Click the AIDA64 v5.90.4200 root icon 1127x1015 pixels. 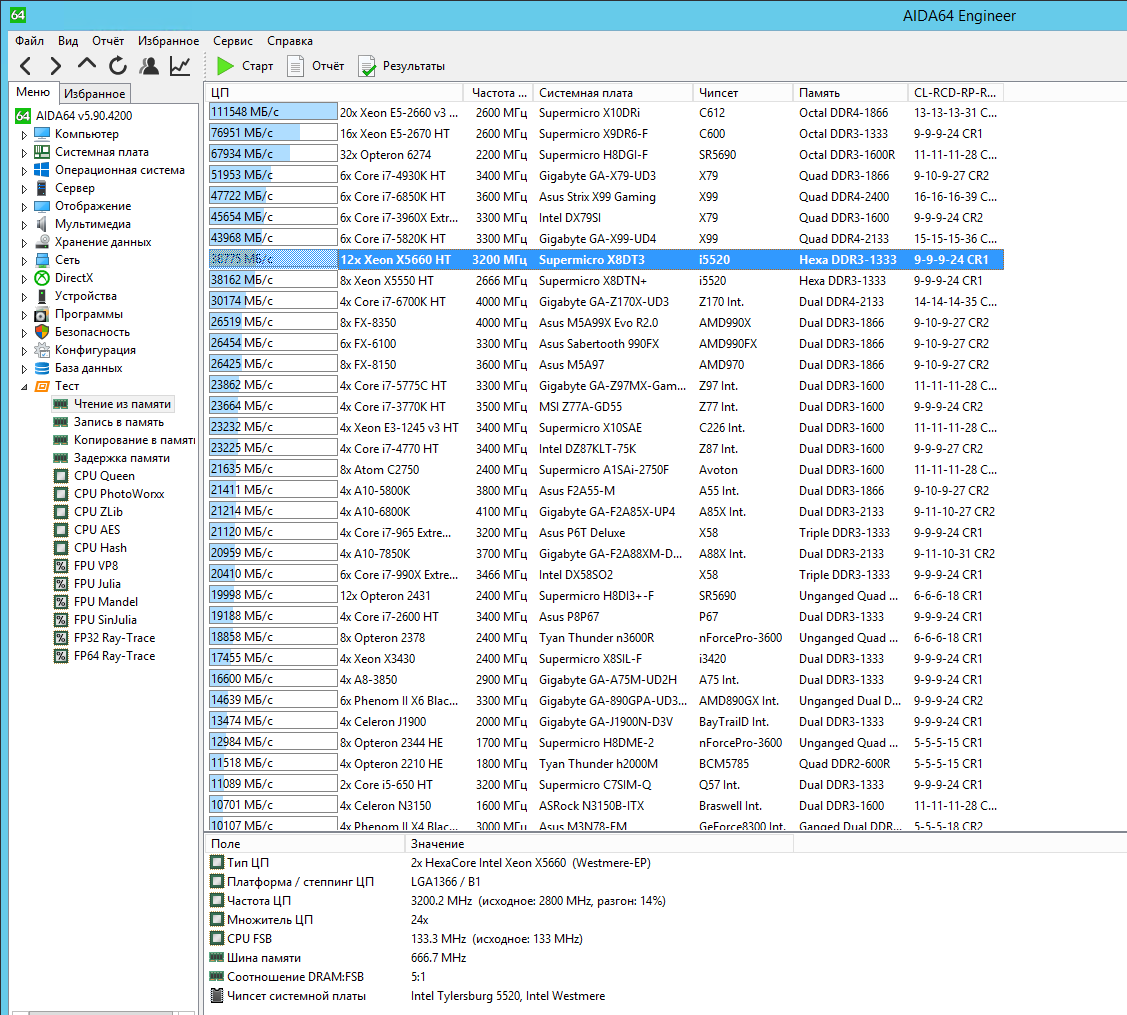click(24, 116)
